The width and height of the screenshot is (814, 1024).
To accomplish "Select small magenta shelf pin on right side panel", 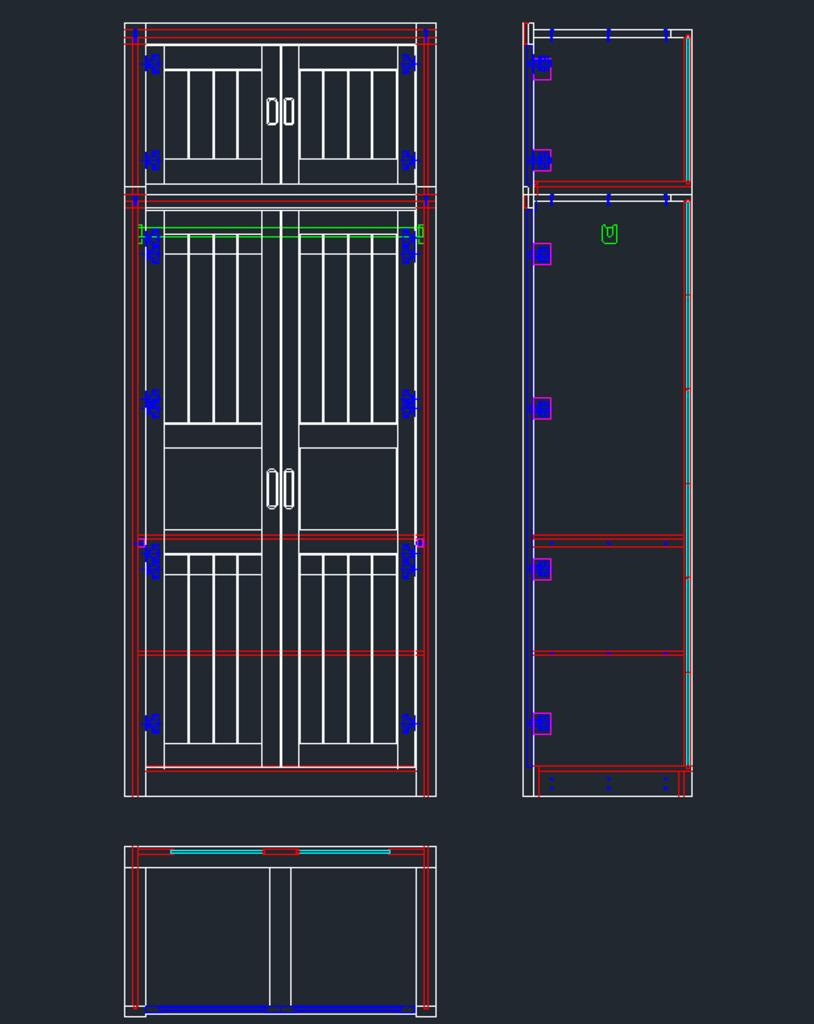I will [x=419, y=542].
